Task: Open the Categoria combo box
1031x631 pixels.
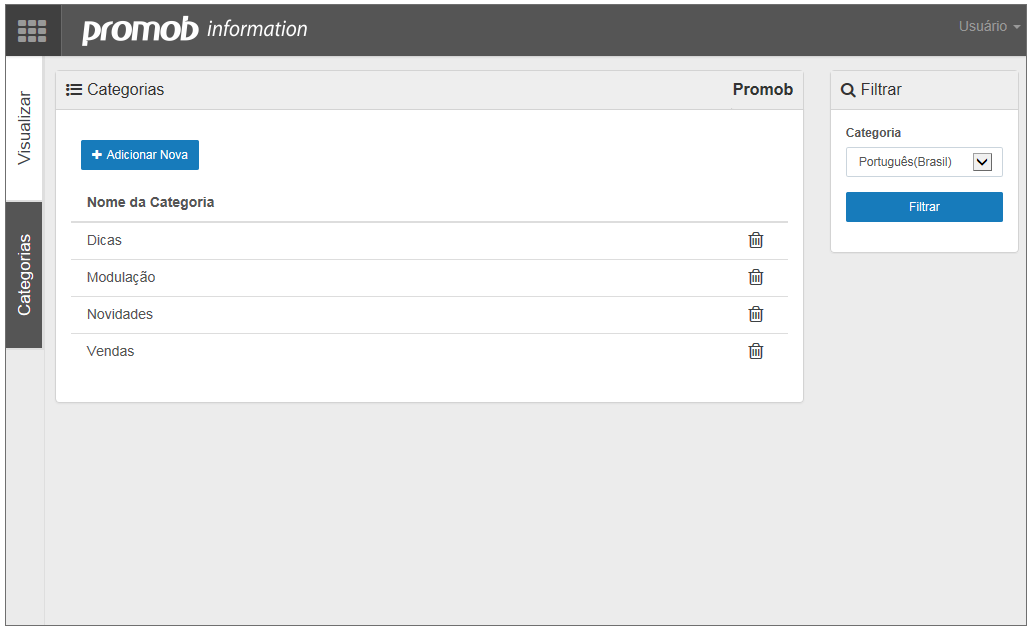Action: click(924, 162)
